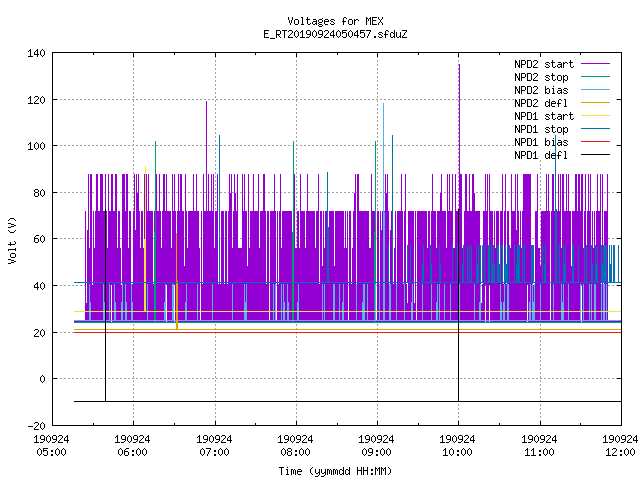This screenshot has width=640, height=480.
Task: Click the chart title Voltages for MEX
Action: [x=335, y=21]
